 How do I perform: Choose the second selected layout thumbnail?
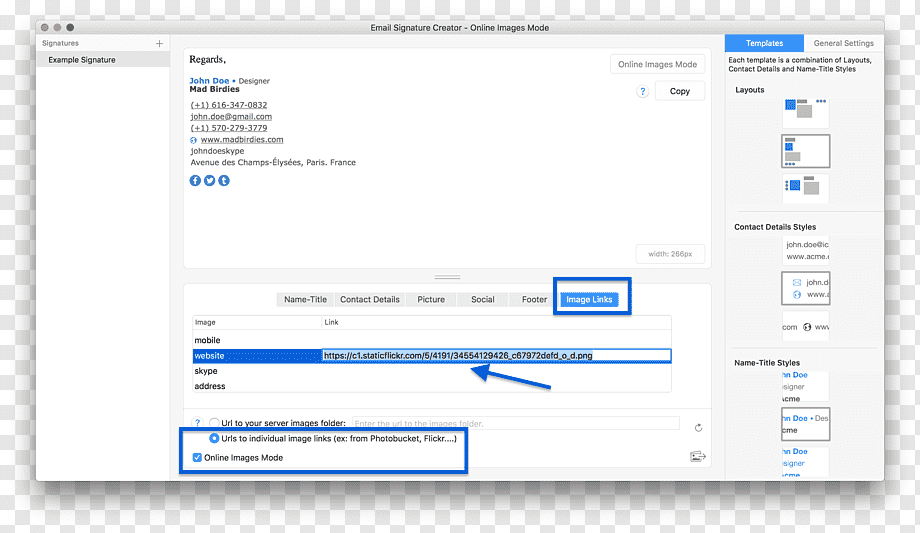[x=805, y=151]
